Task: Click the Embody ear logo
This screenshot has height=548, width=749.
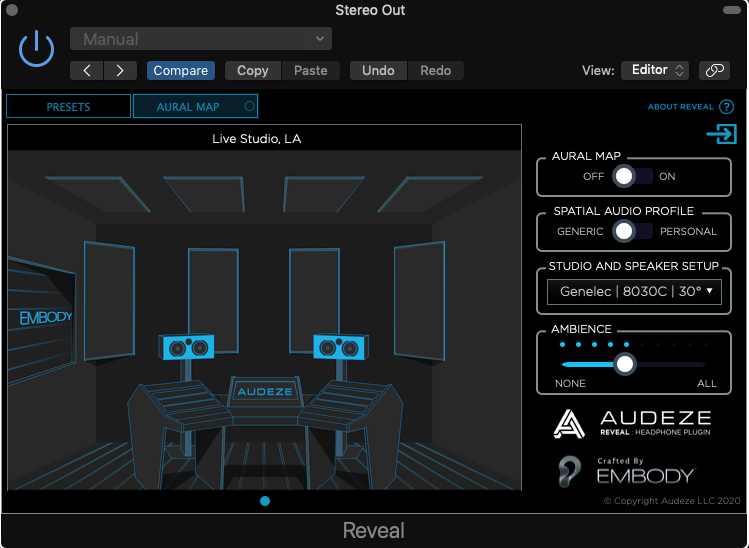Action: point(569,471)
